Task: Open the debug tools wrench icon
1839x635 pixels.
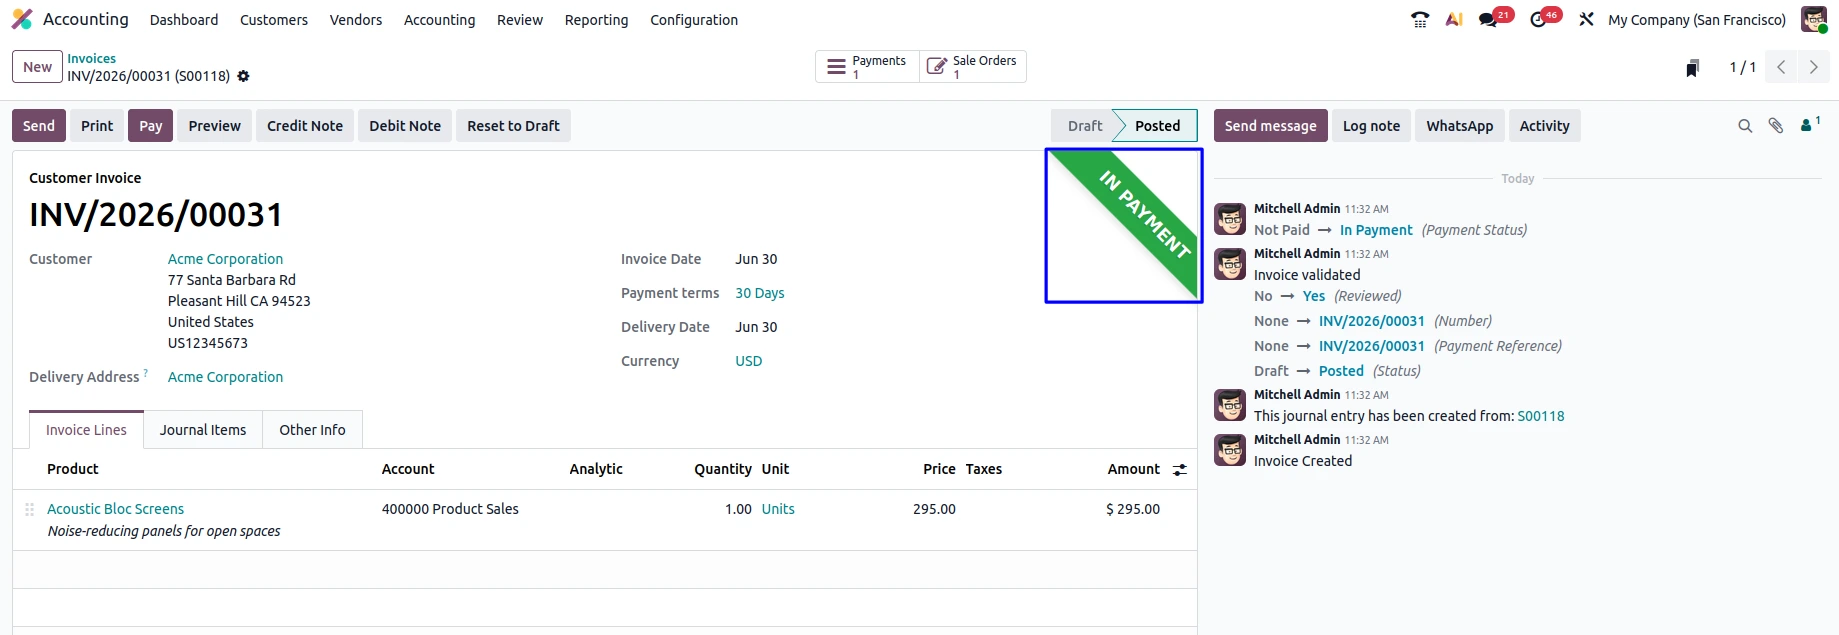Action: pyautogui.click(x=1586, y=19)
